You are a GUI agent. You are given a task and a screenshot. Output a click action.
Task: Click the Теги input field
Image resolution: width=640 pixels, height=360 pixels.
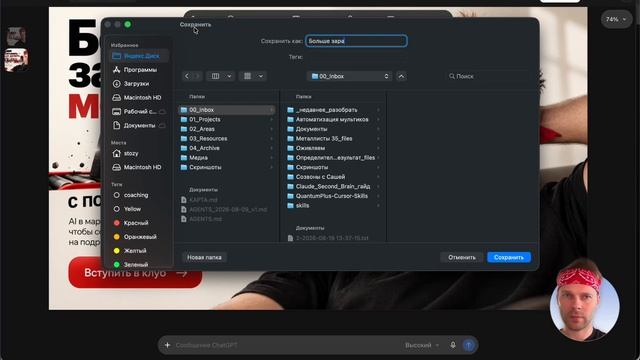(356, 57)
